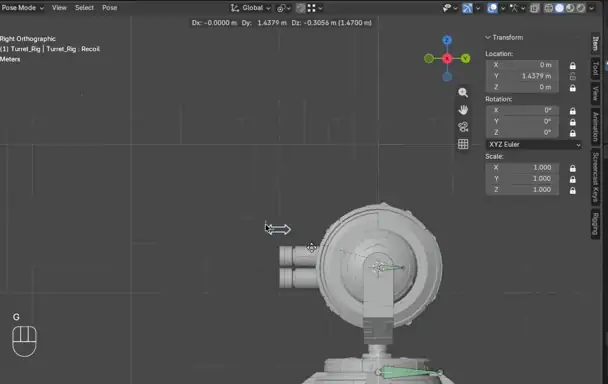Click the snapping elements grid icon
This screenshot has width=608, height=384.
pyautogui.click(x=311, y=8)
